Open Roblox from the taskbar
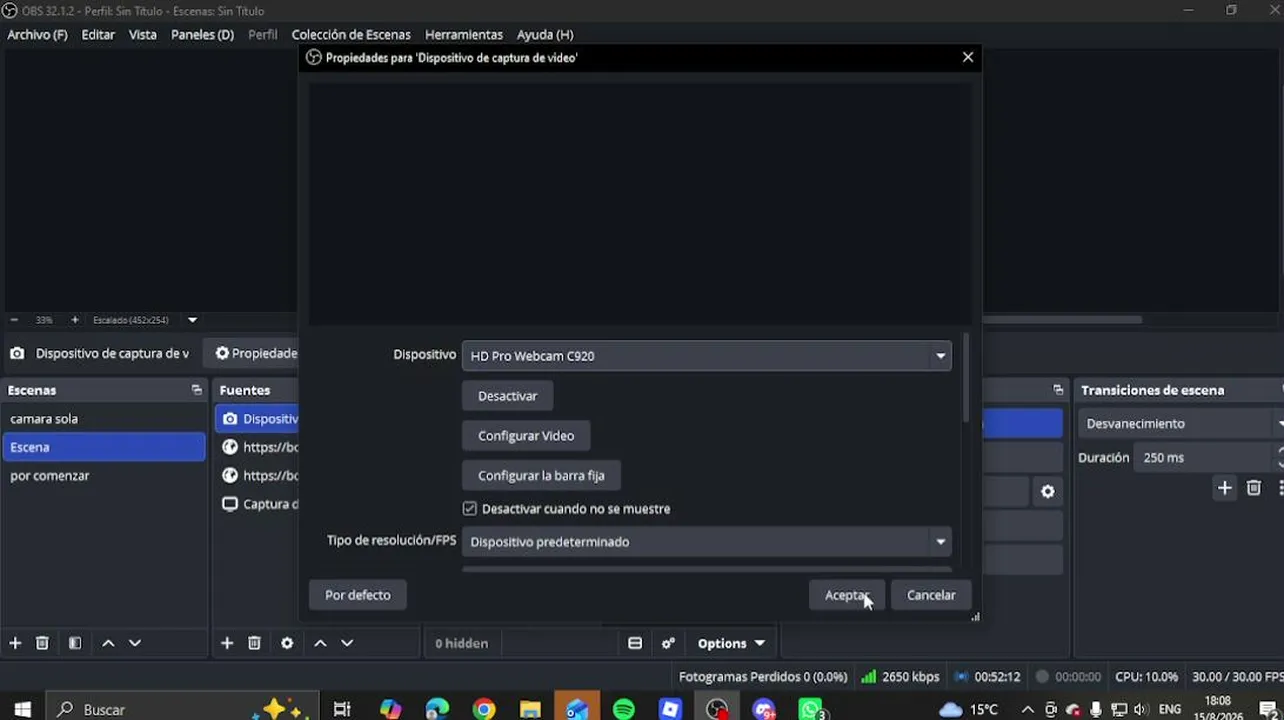 click(x=670, y=709)
